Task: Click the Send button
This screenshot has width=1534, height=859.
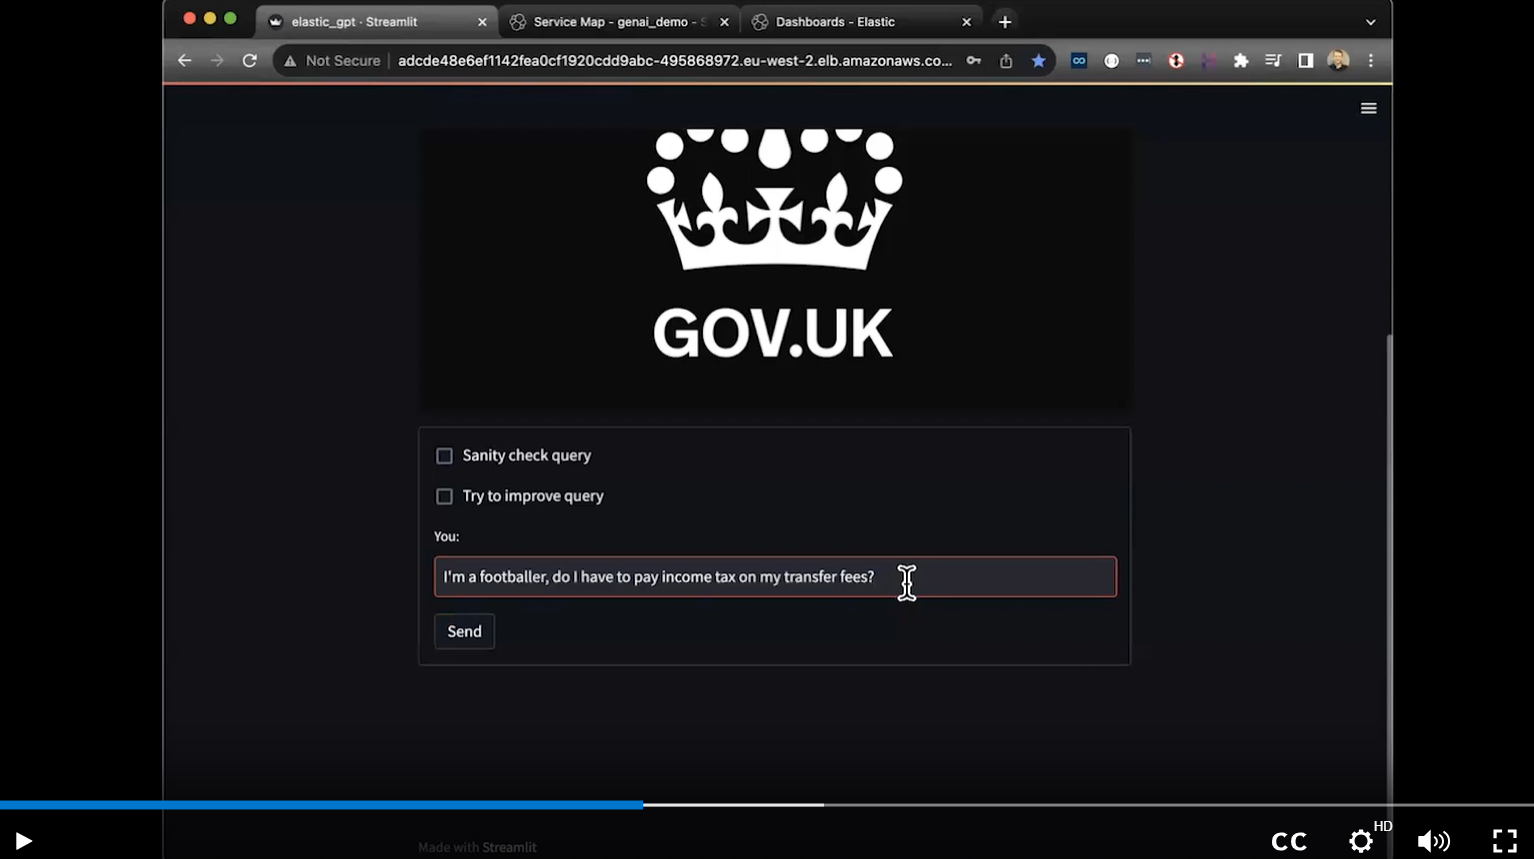Action: (x=464, y=631)
